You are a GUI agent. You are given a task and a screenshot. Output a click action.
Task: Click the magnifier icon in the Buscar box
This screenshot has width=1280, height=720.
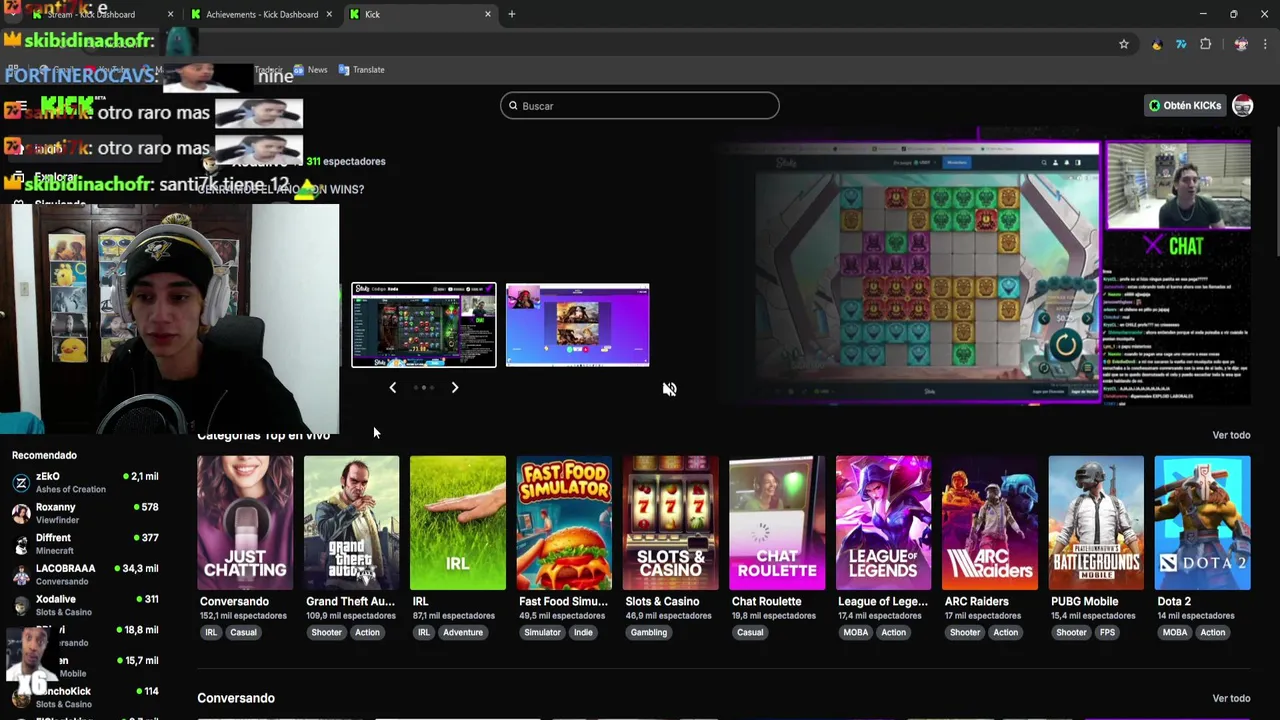[x=513, y=105]
